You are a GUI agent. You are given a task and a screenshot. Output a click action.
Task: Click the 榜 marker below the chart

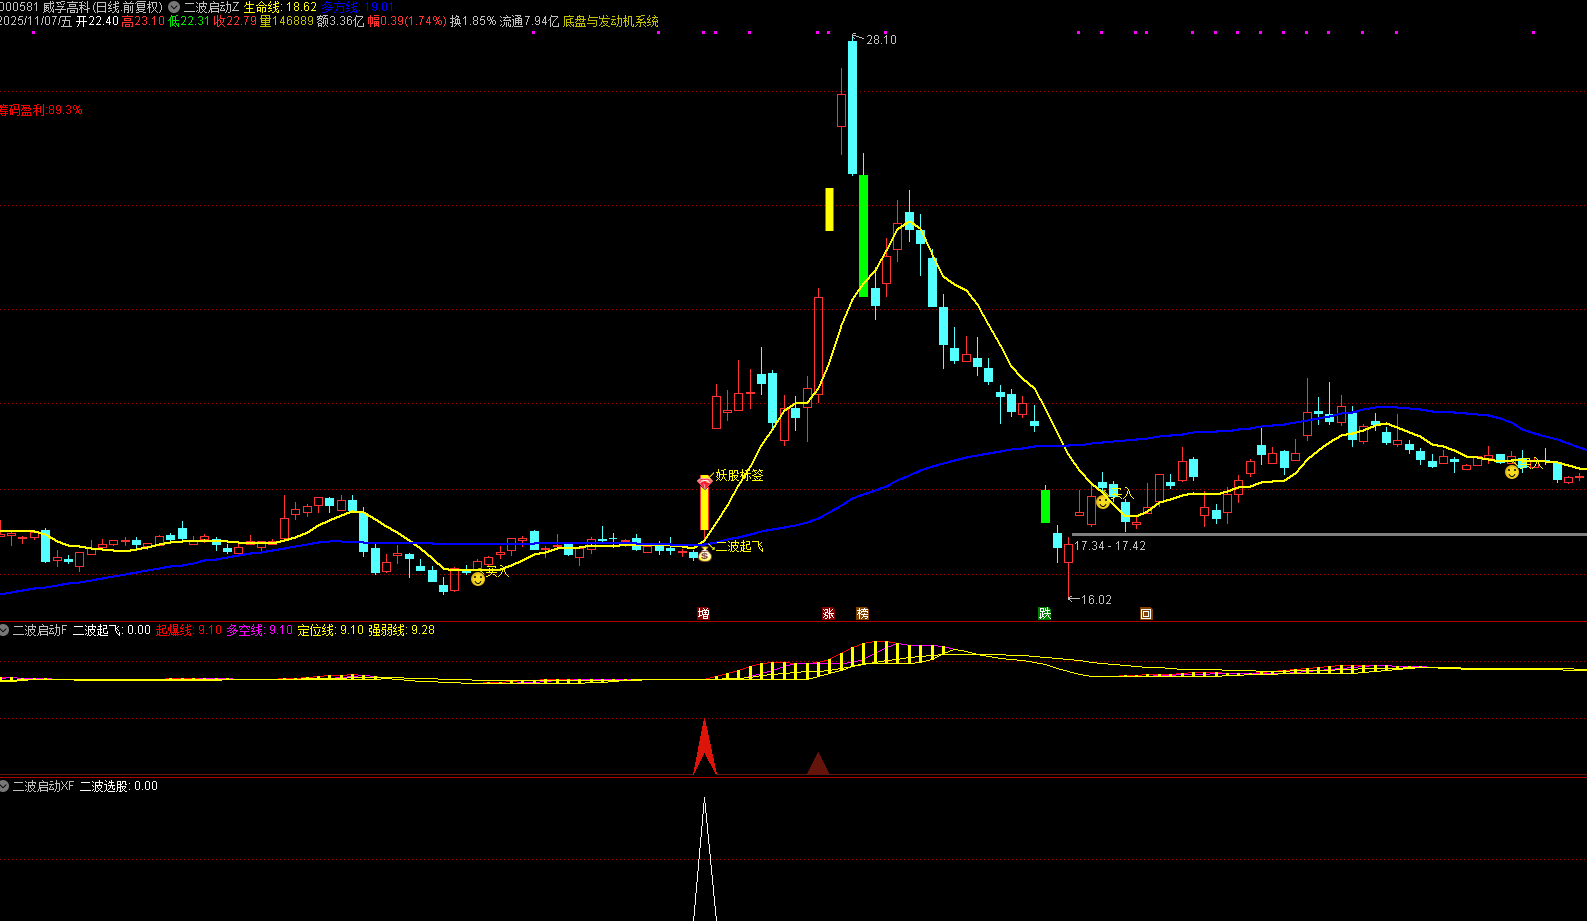click(x=862, y=613)
